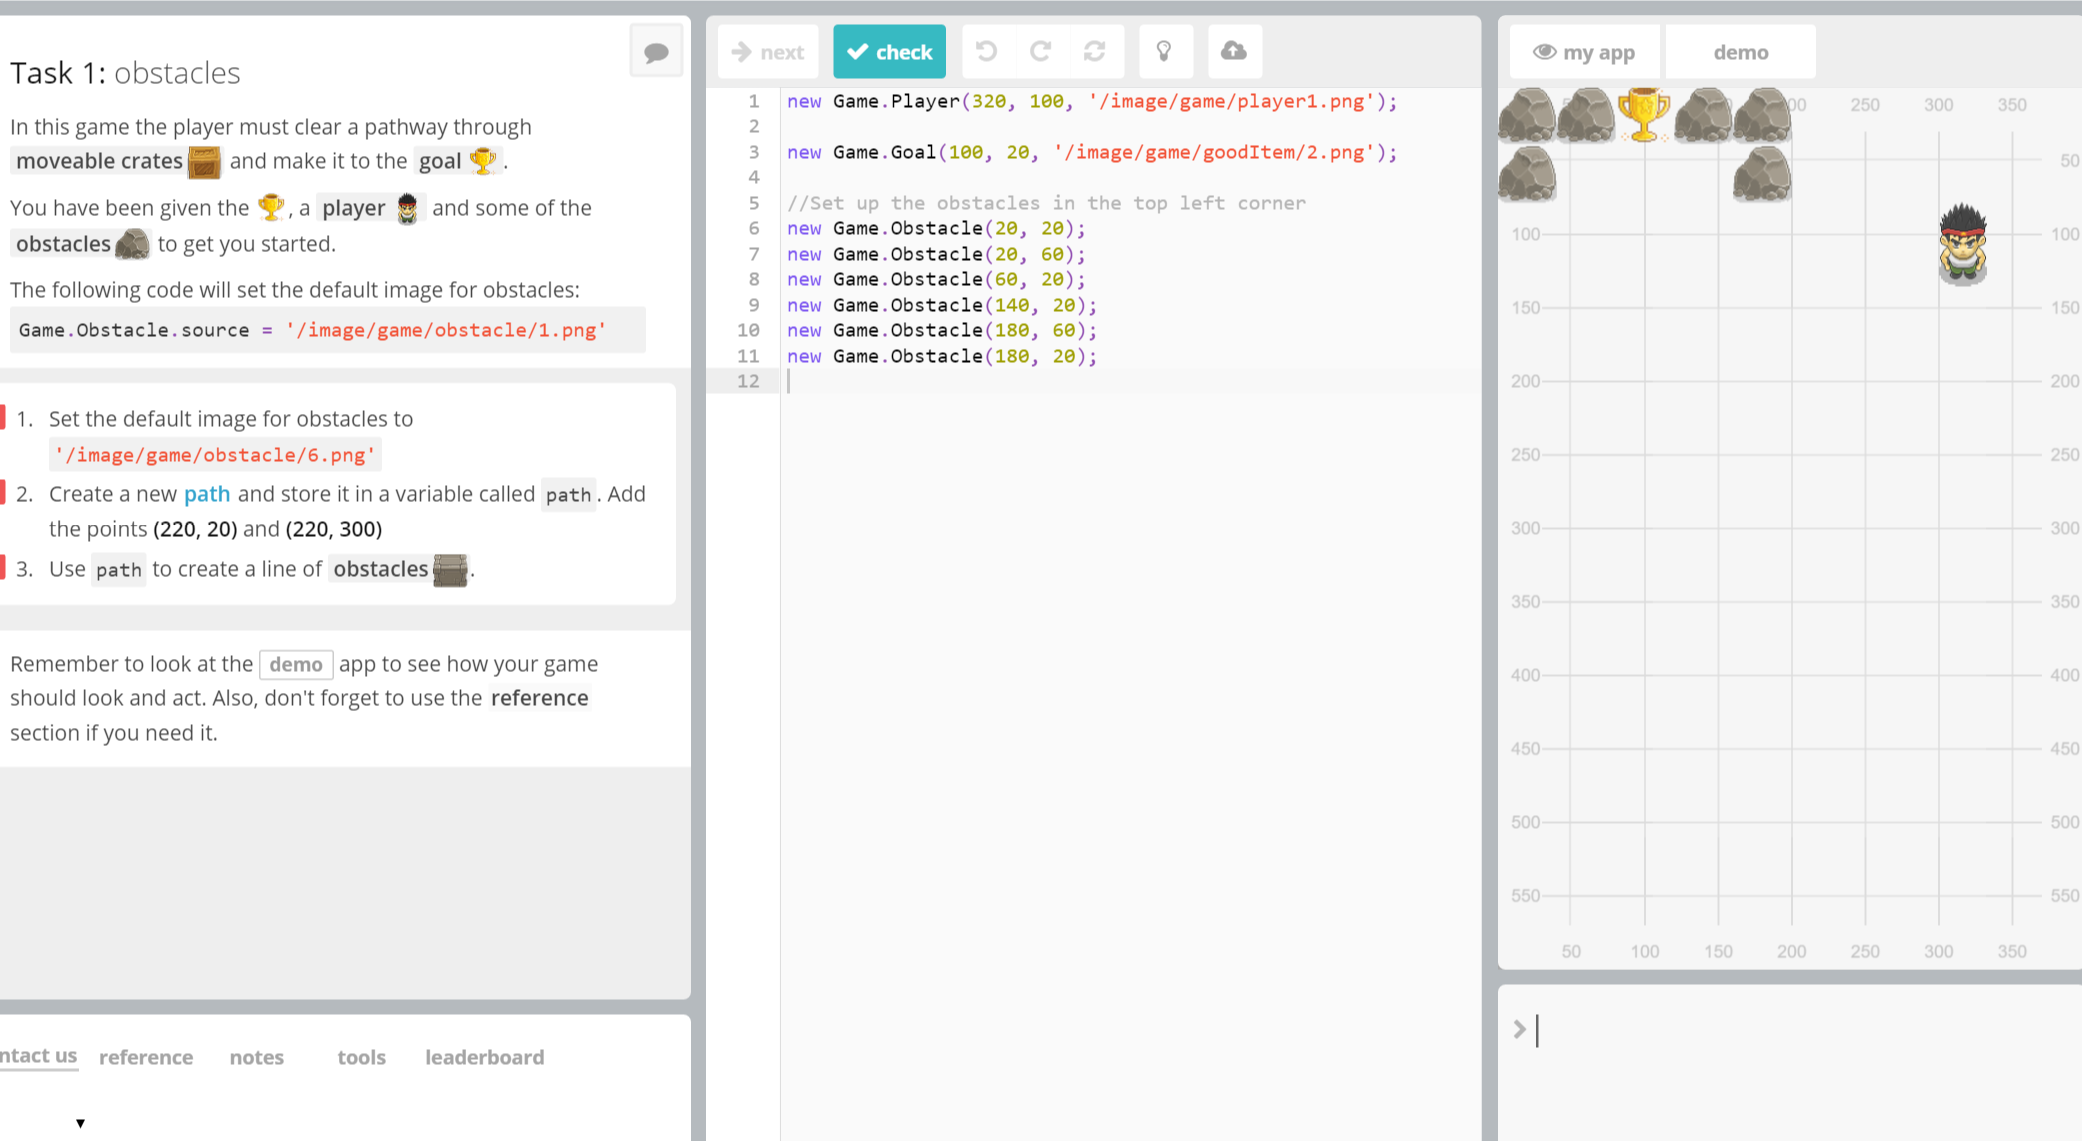Click the blue path link in step 2
2082x1141 pixels.
pos(207,494)
